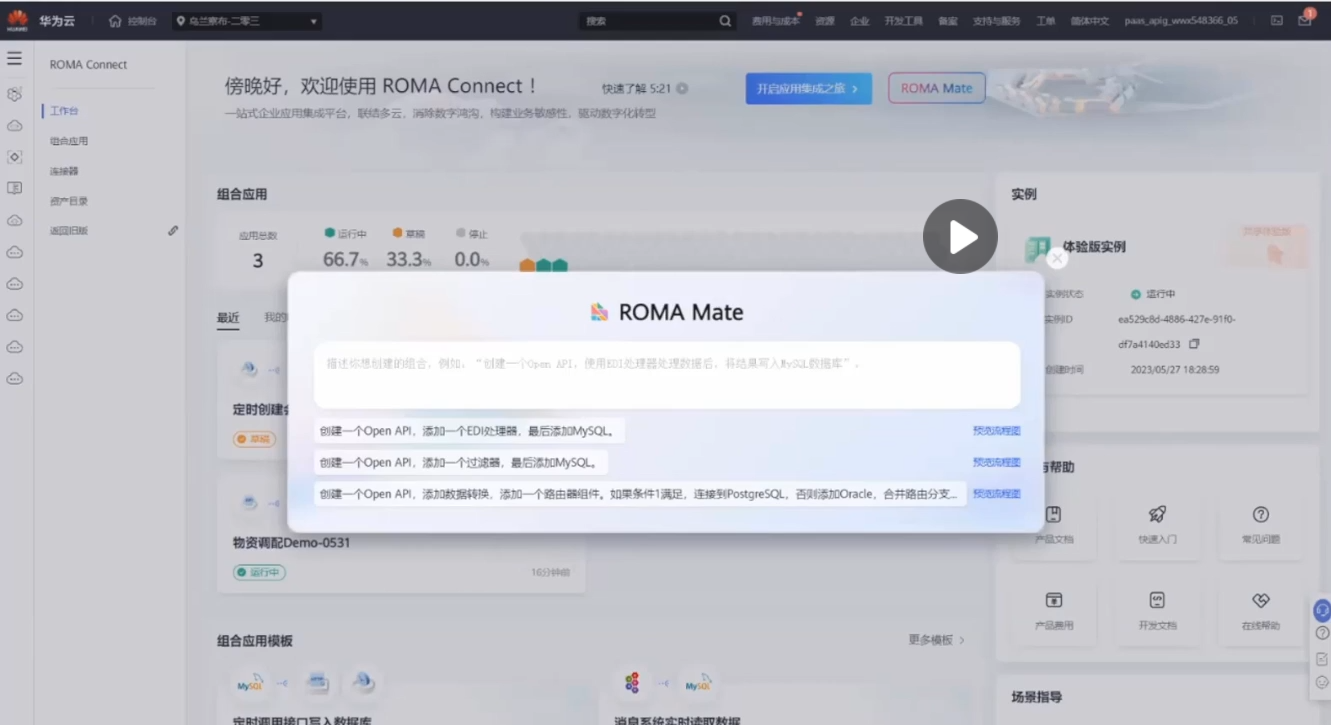Click 返回旧版 in the sidebar
The image size is (1331, 725).
click(x=69, y=231)
